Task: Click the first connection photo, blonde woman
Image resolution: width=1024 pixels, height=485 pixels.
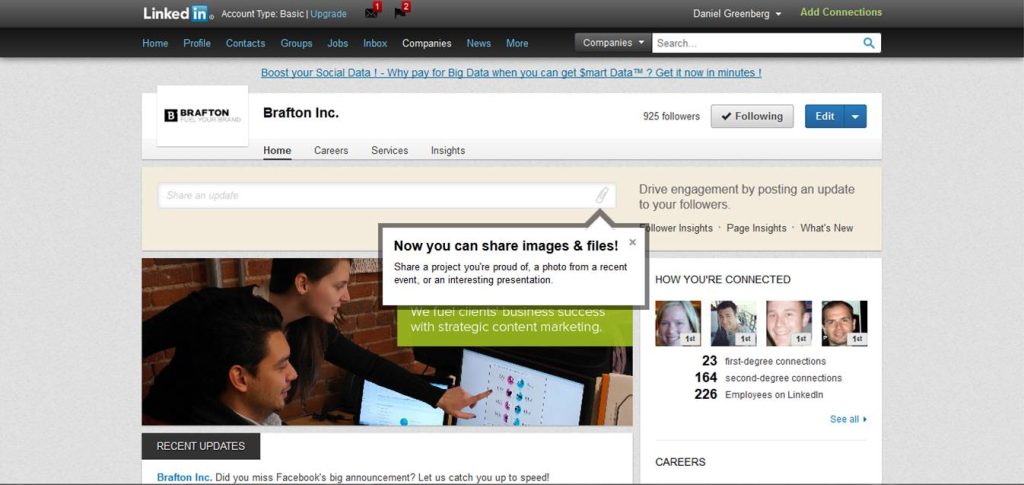Action: (x=678, y=323)
